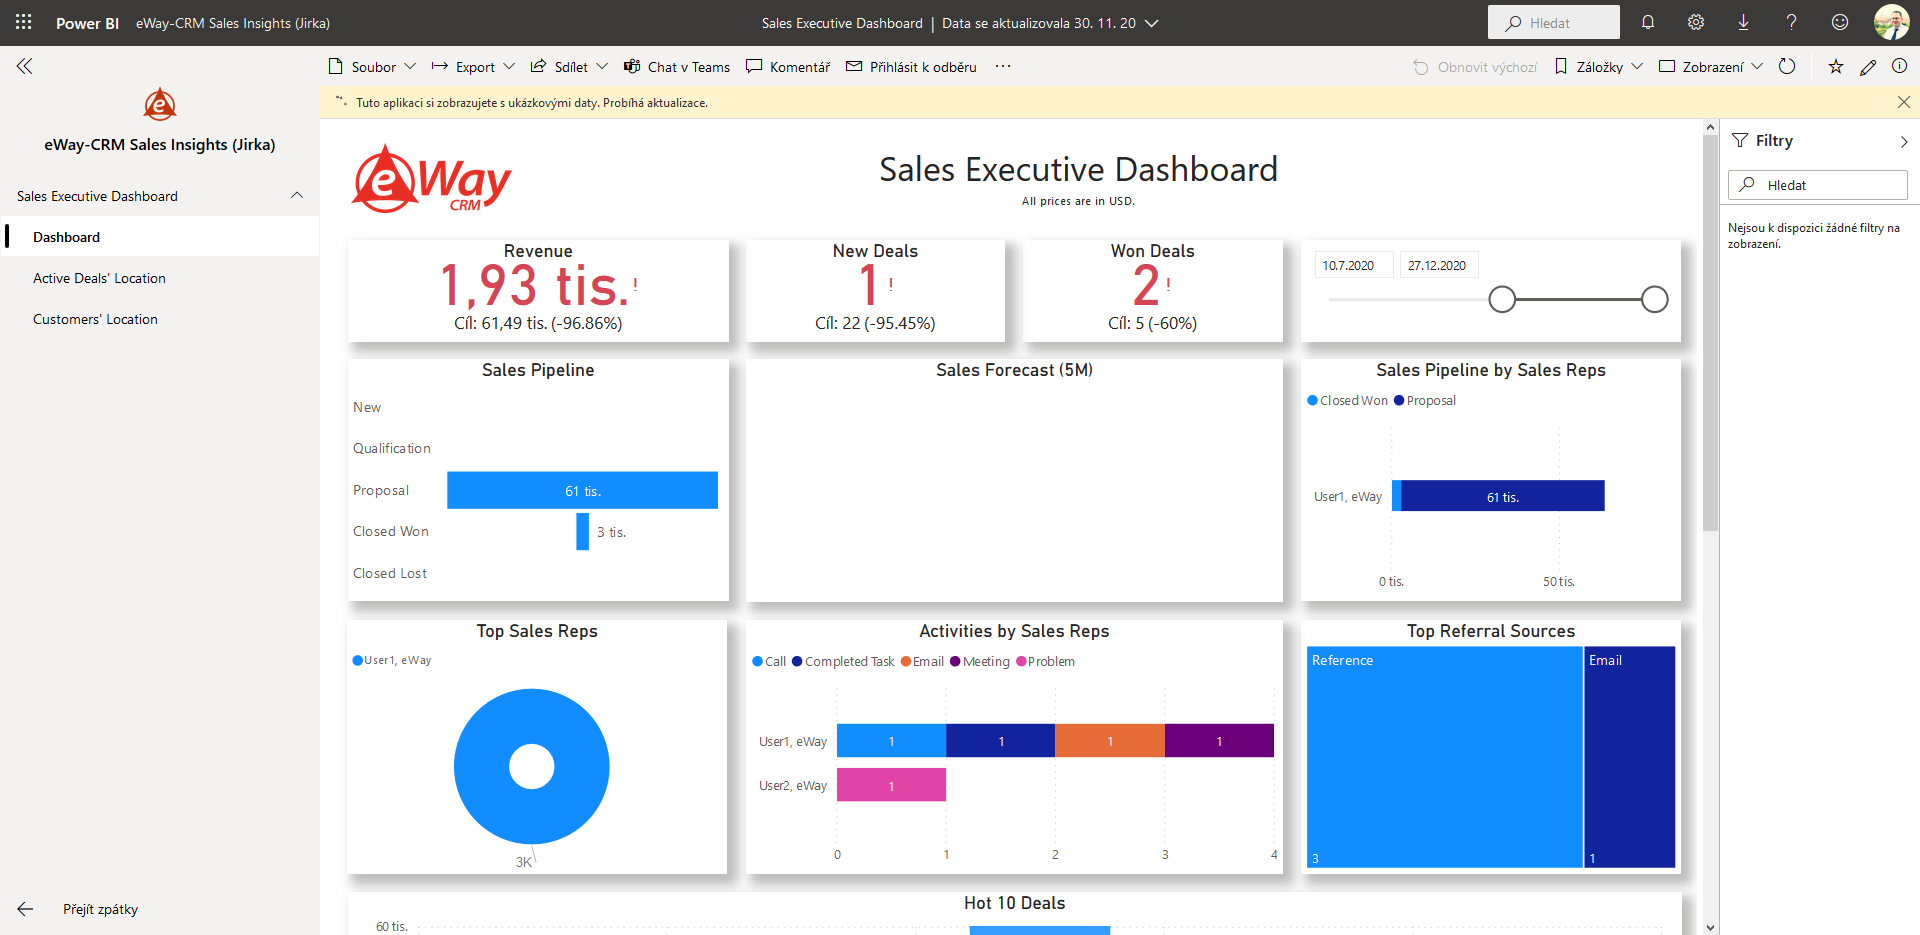The image size is (1920, 935).
Task: Click the download arrow icon in header
Action: pyautogui.click(x=1743, y=22)
